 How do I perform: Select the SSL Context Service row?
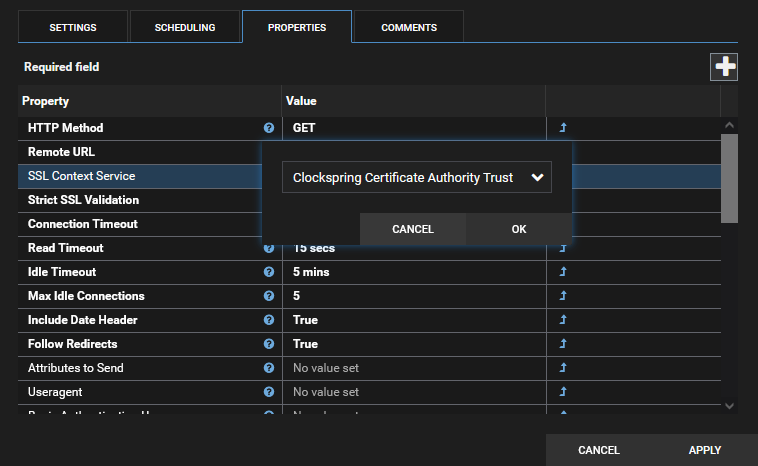140,176
